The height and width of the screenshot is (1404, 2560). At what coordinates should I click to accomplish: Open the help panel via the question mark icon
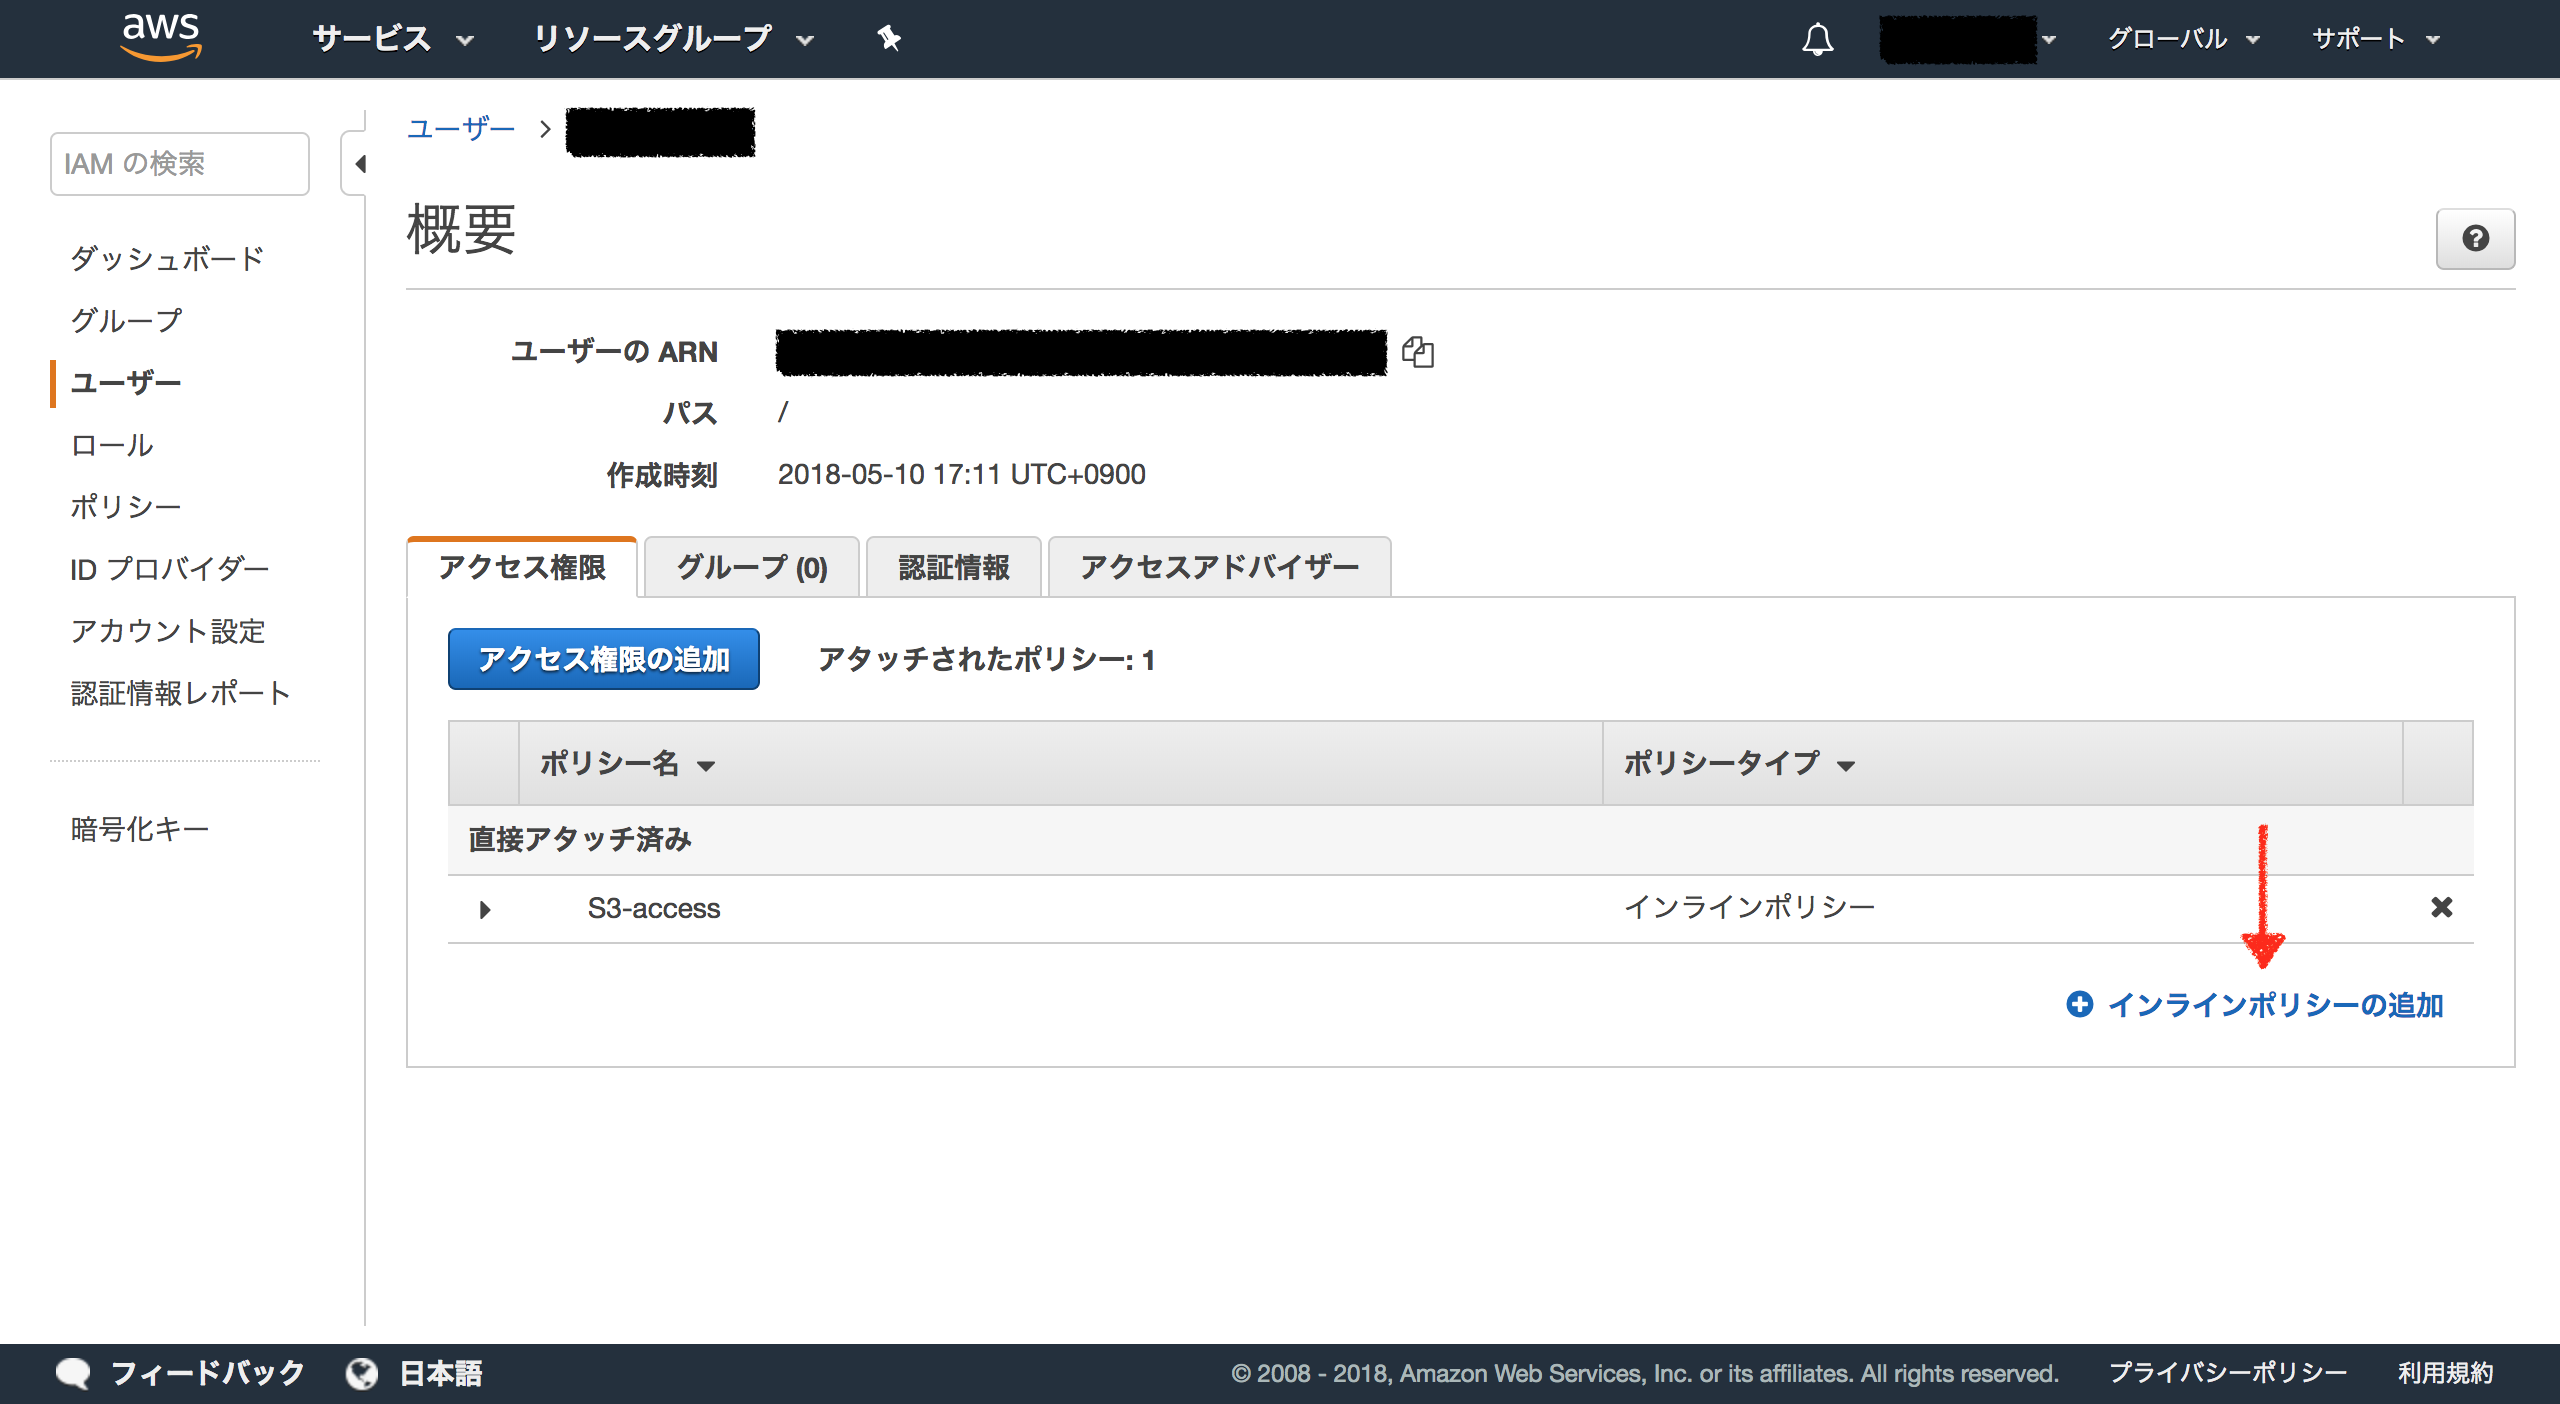(x=2476, y=238)
